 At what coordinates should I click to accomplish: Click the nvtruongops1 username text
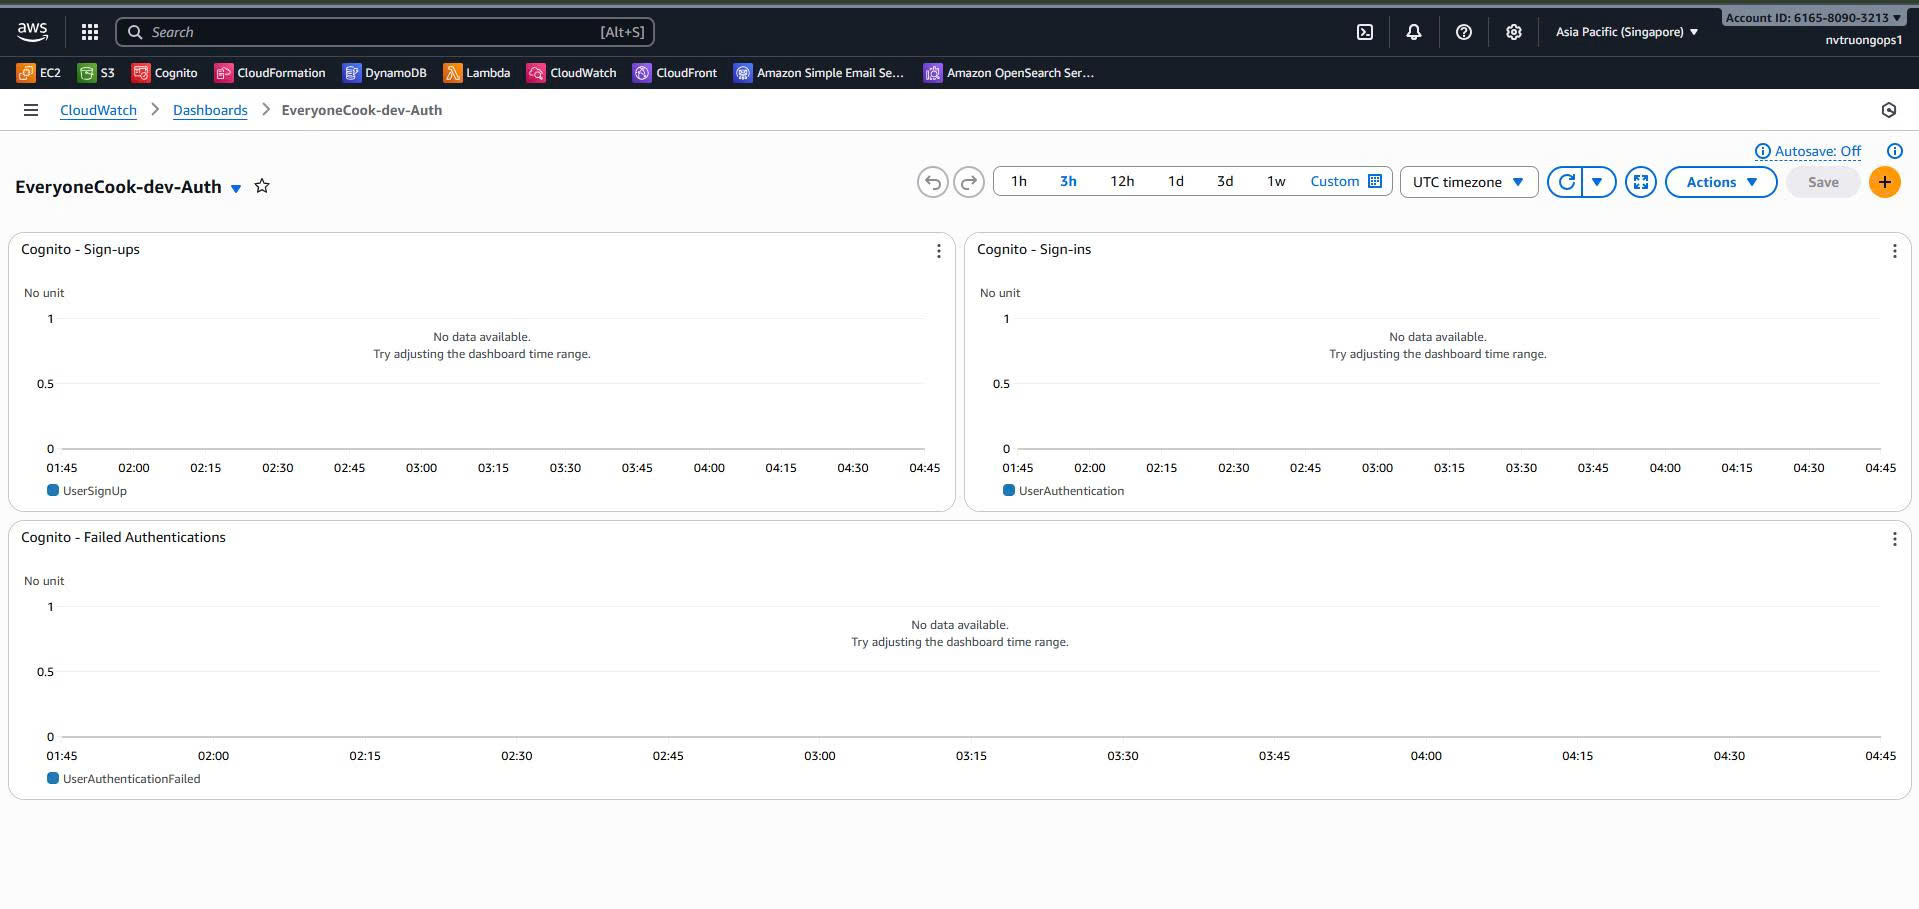[1864, 40]
